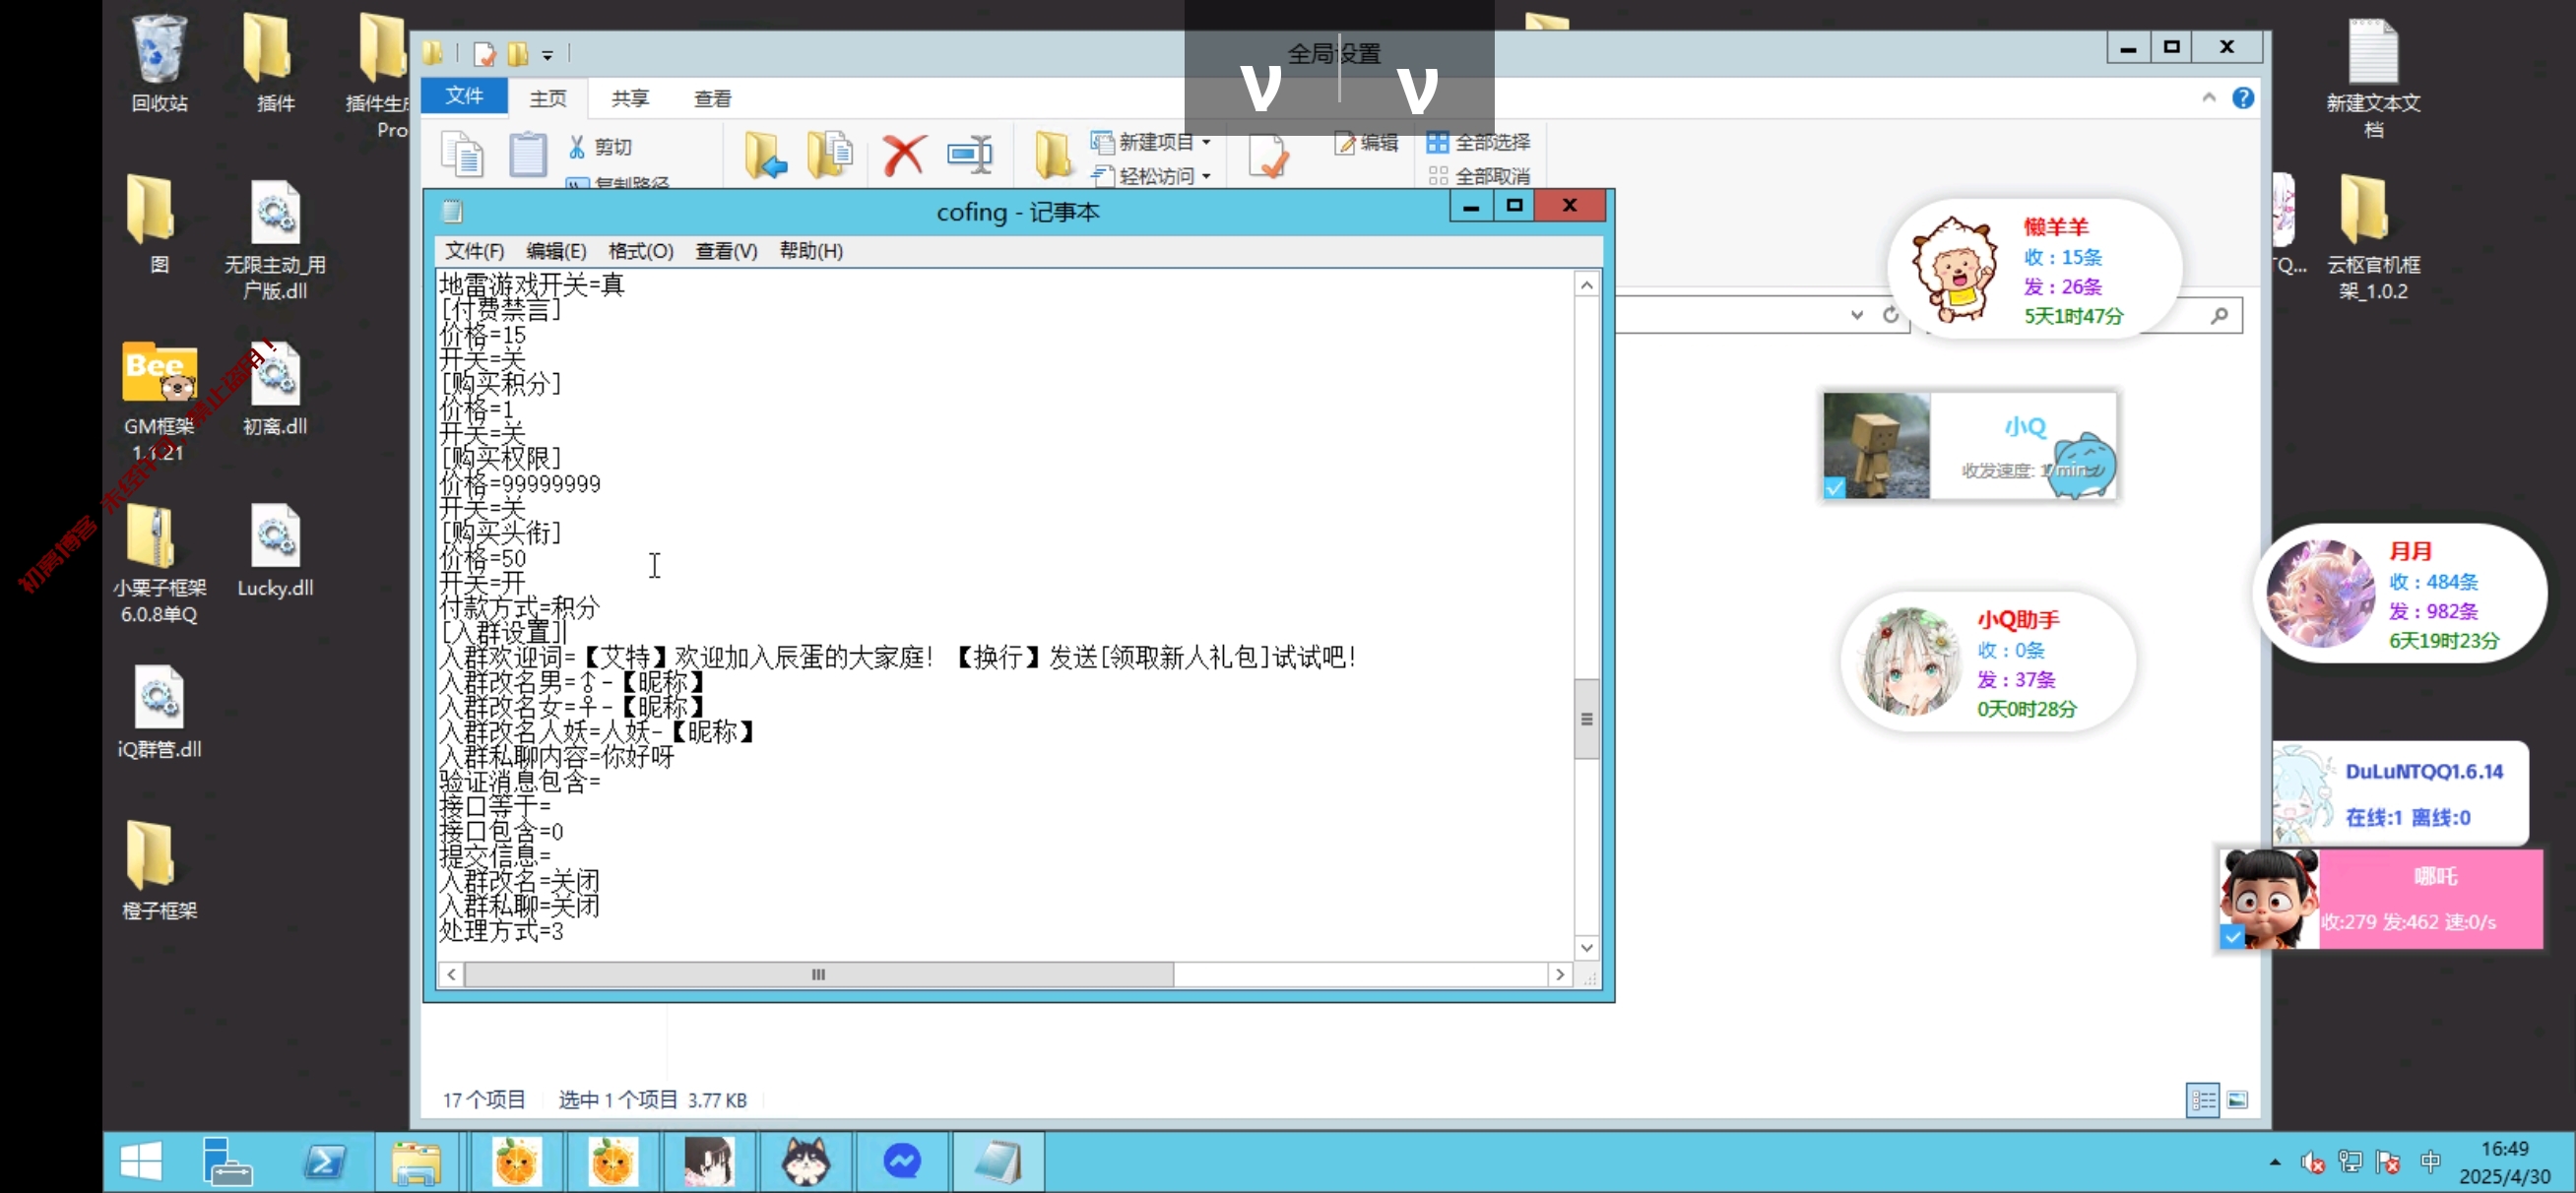Toggle the checkbox on 小Q card
The height and width of the screenshot is (1193, 2576).
[x=1834, y=487]
